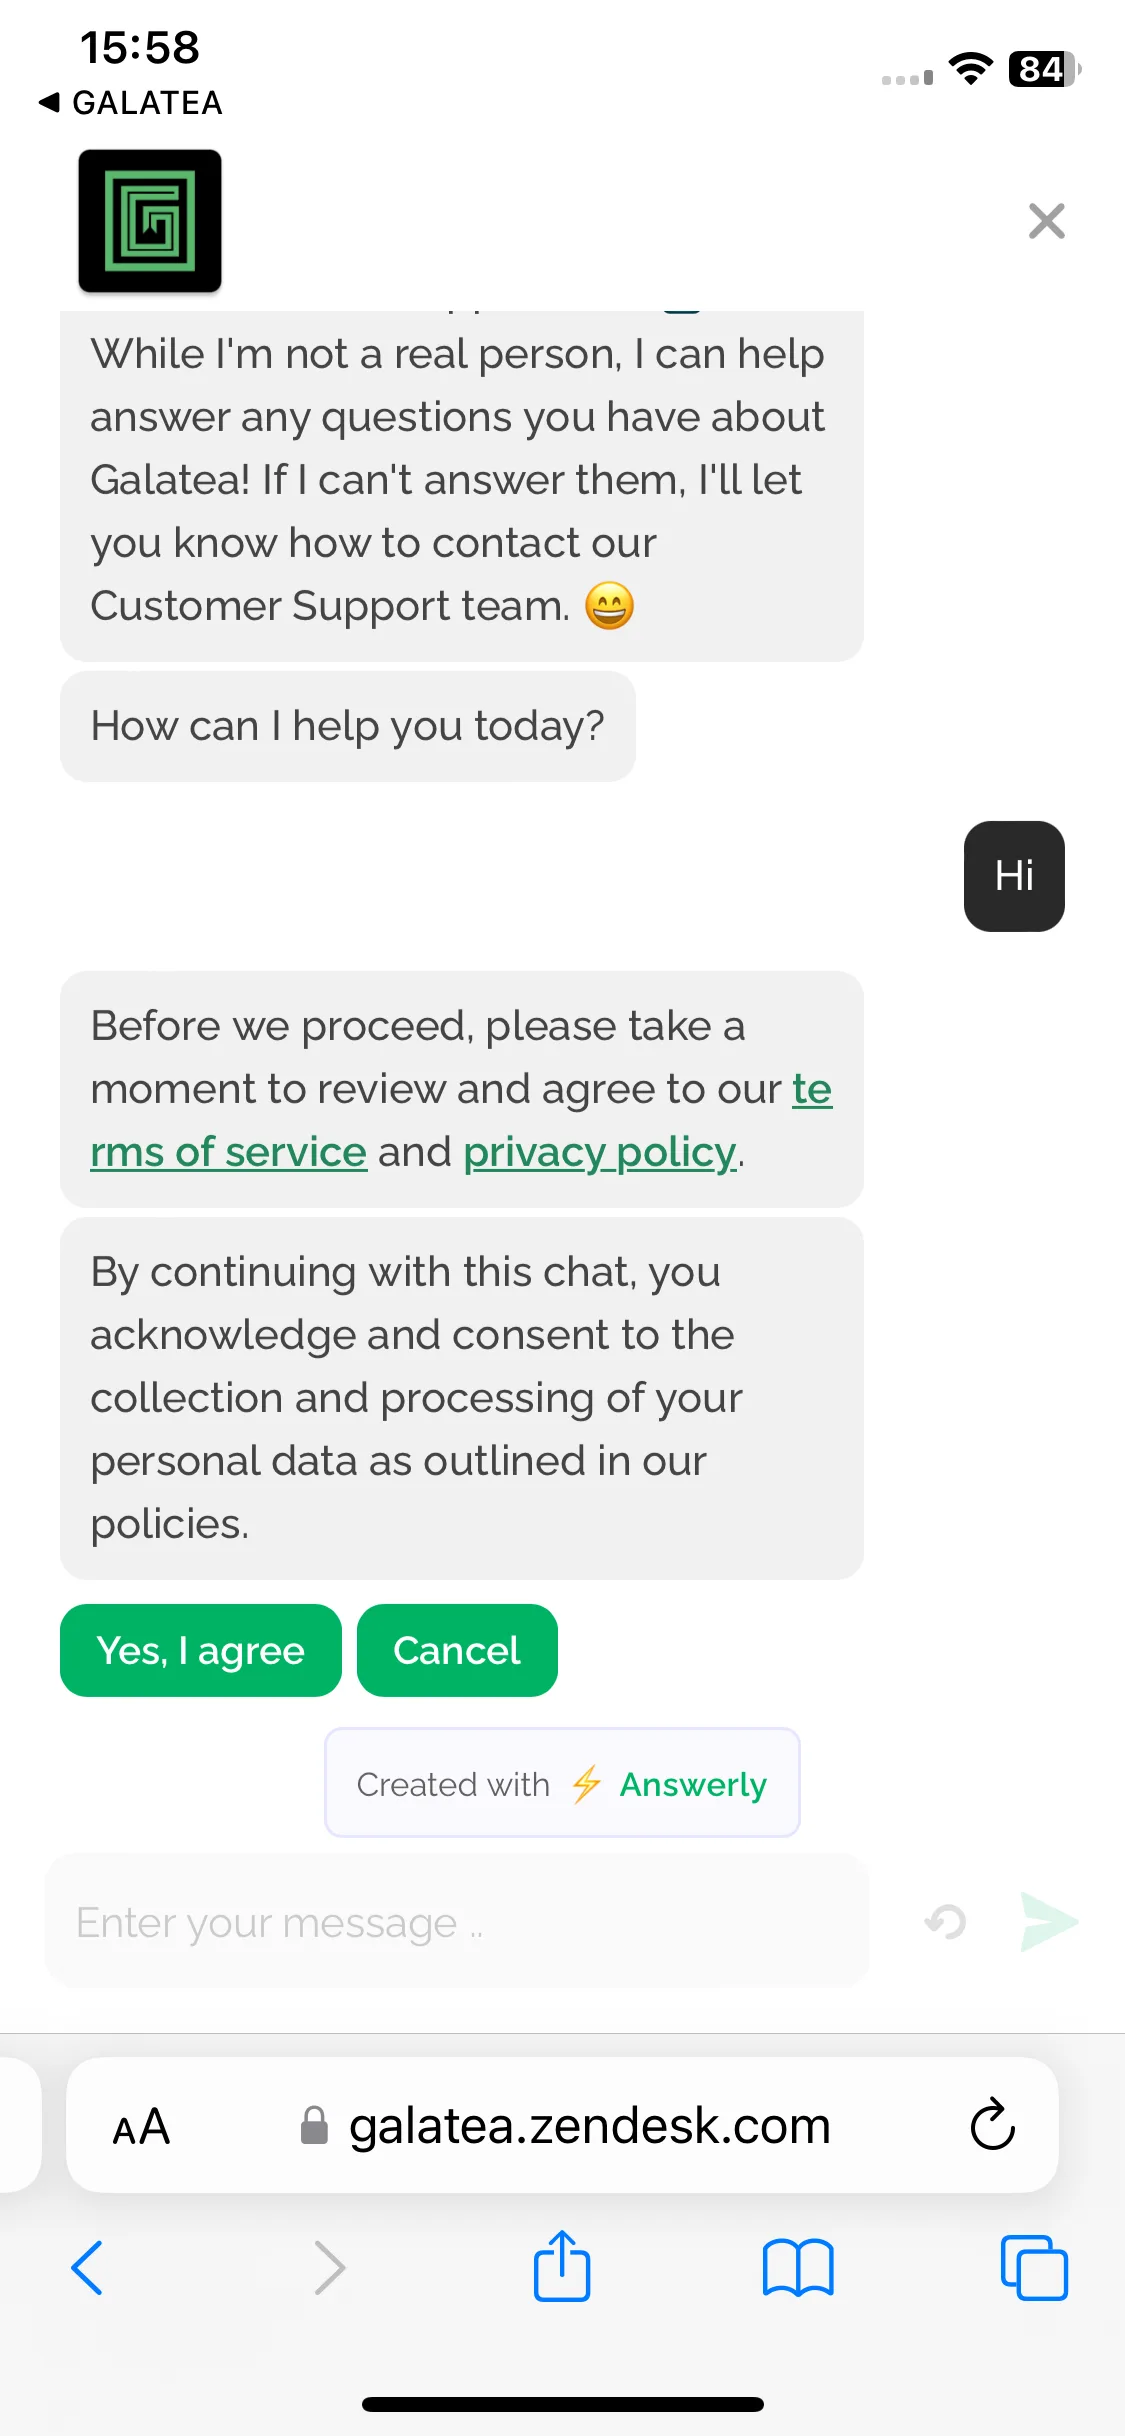Tap the sent Hi message bubble
The width and height of the screenshot is (1125, 2436).
click(1014, 876)
